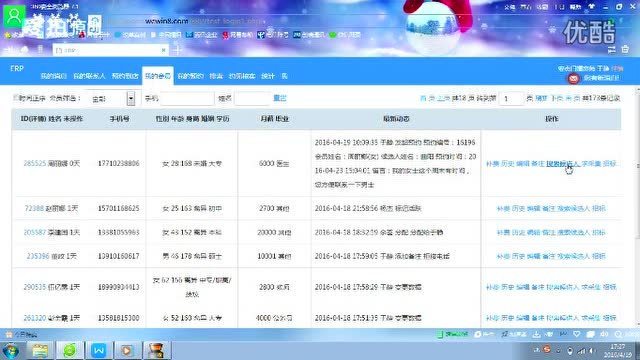Select the active 我的会员 tab
The image size is (640, 360).
158,76
